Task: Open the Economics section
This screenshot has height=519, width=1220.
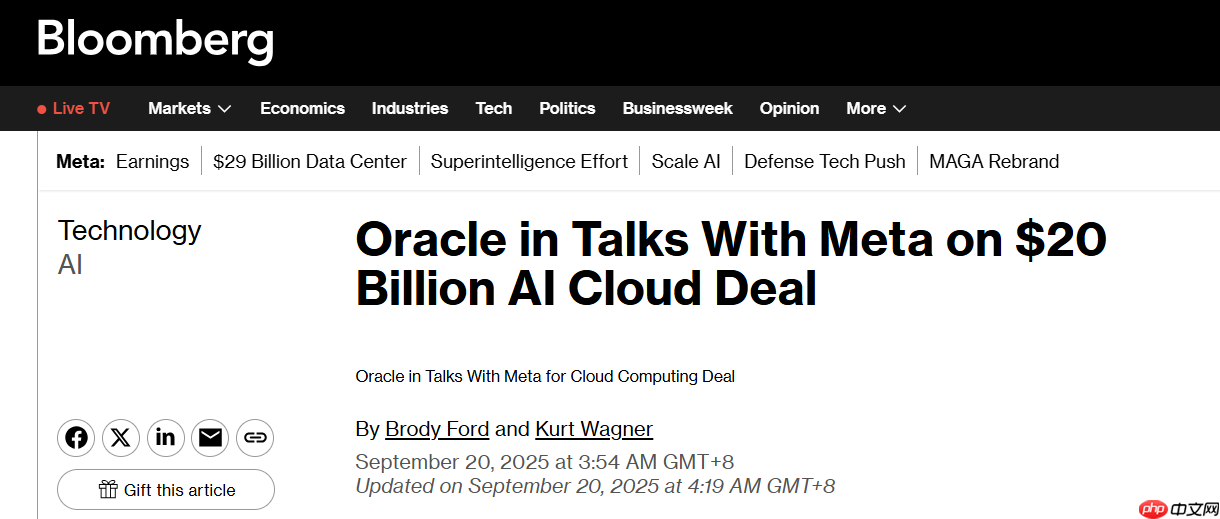Action: point(302,108)
